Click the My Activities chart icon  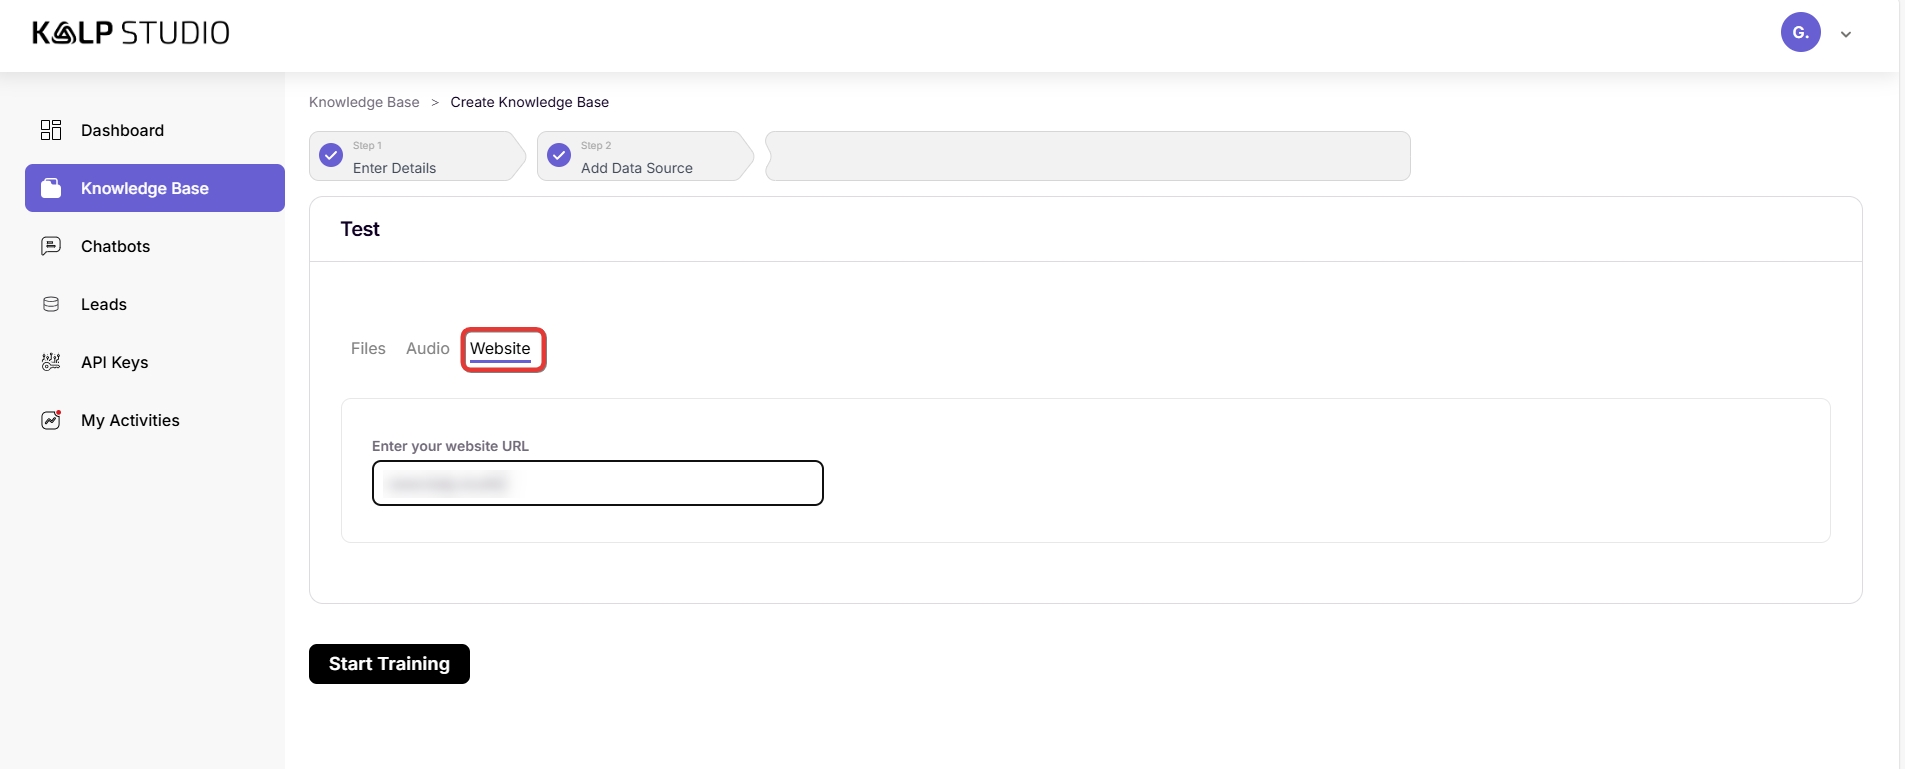click(51, 420)
